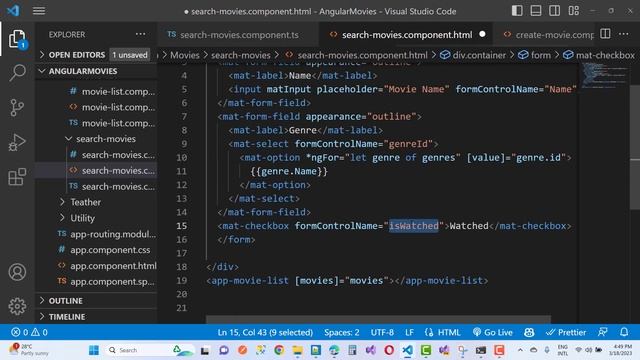640x360 pixels.
Task: Expand the OUTLINE section
Action: (x=65, y=301)
